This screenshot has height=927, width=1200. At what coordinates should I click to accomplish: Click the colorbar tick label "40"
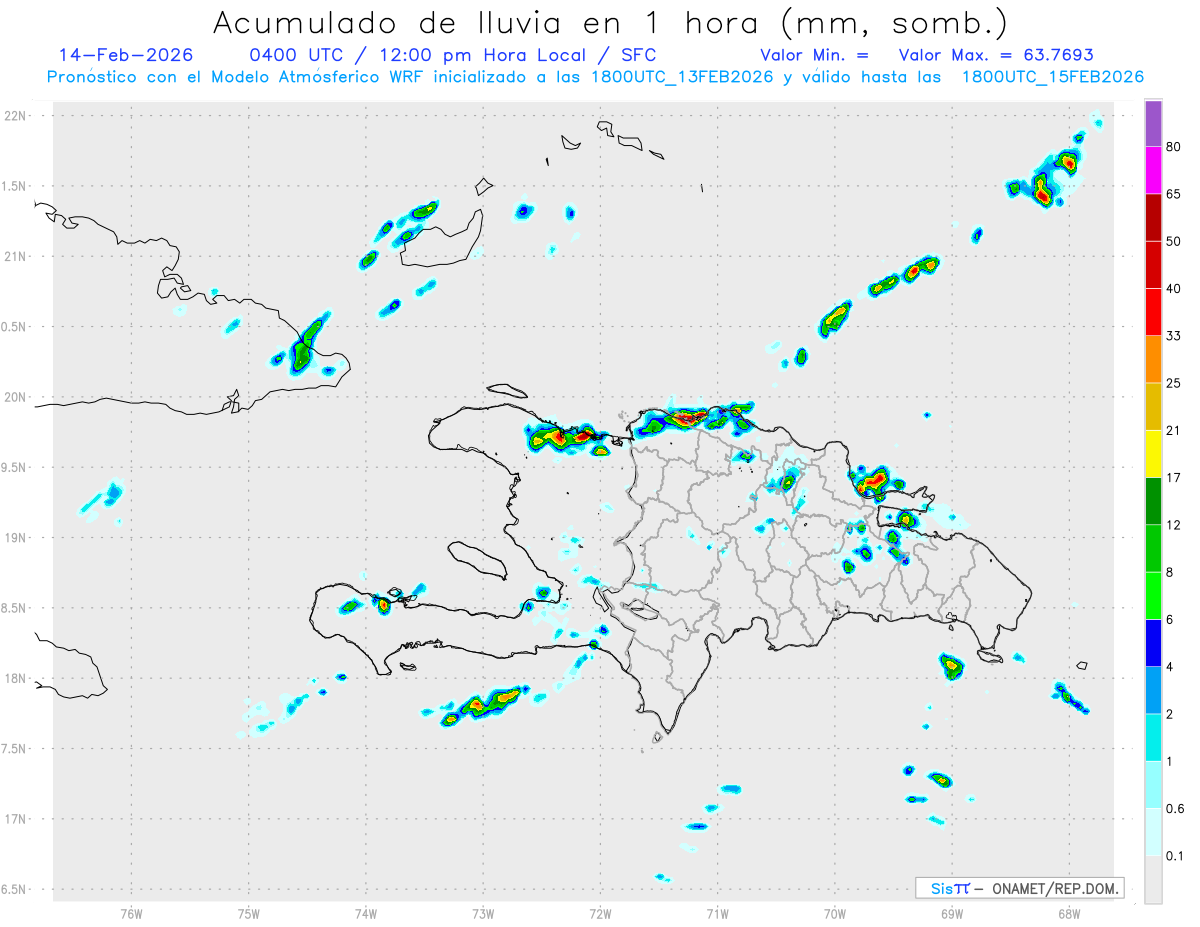tap(1174, 289)
